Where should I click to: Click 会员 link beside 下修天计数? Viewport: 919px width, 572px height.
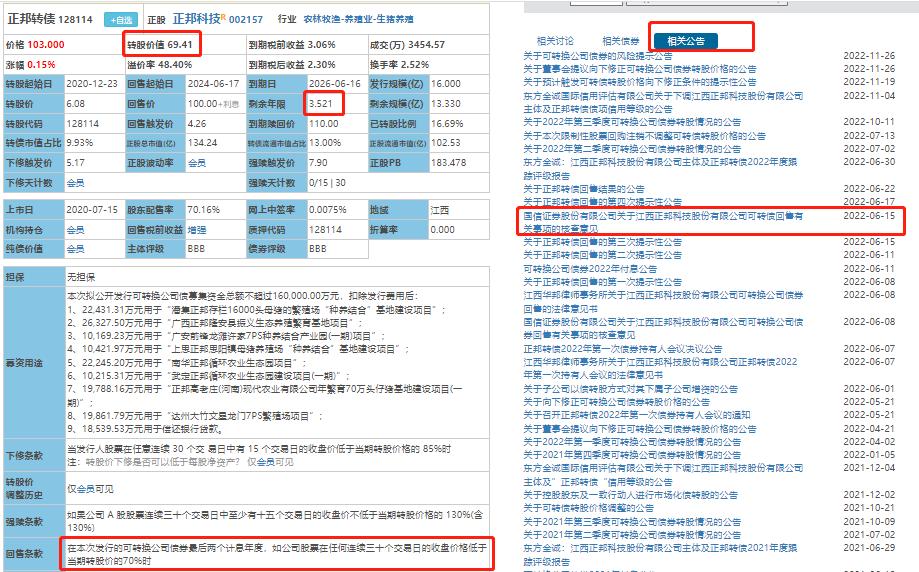(75, 184)
